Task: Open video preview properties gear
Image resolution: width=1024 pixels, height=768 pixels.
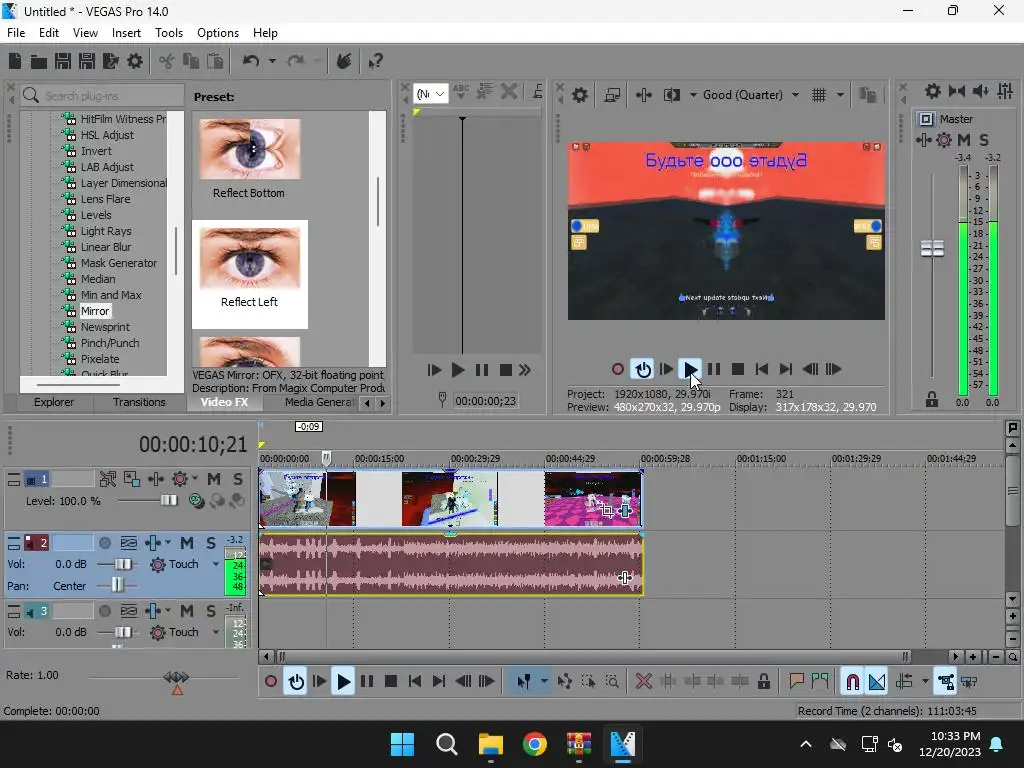Action: point(580,95)
